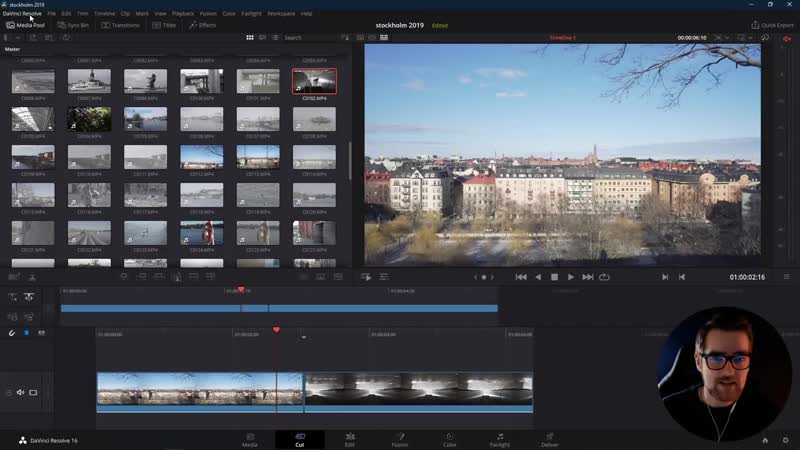Image resolution: width=800 pixels, height=450 pixels.
Task: Open the Media Pool panel
Action: point(26,25)
